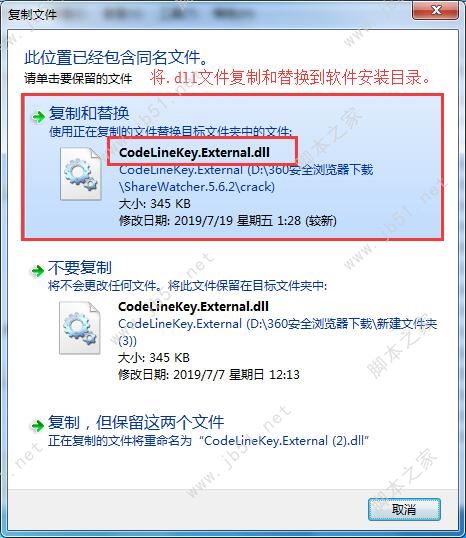Click the 修改日期 2019/7/7 line
This screenshot has width=466, height=538.
[209, 374]
